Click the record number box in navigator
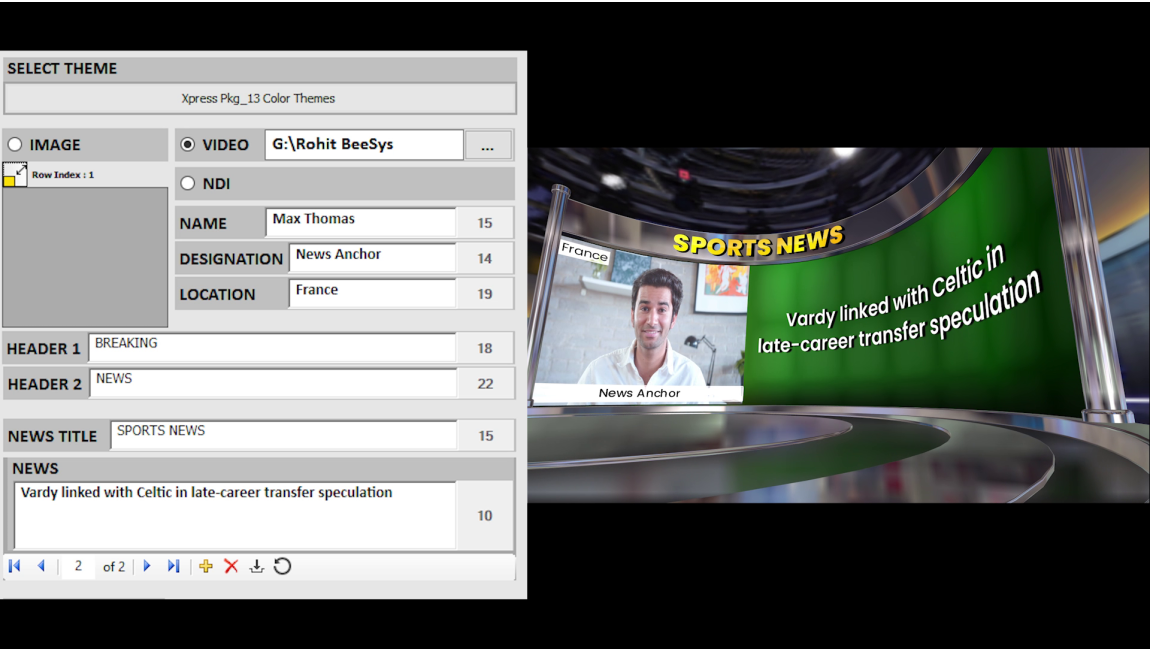1150x650 pixels. (78, 566)
